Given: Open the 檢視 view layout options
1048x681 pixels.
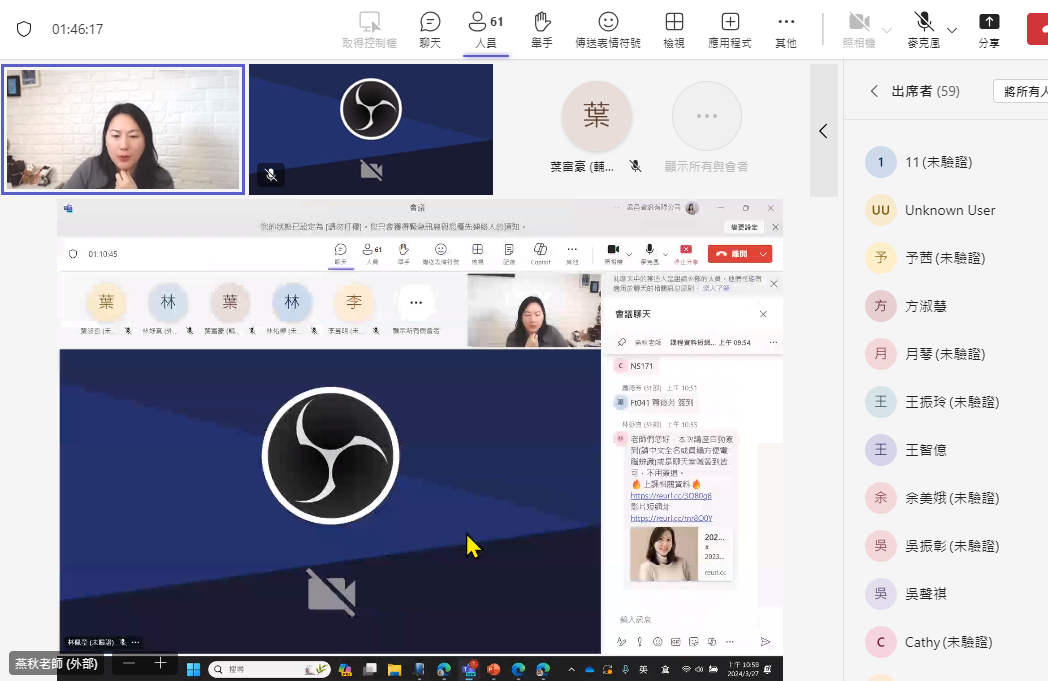Looking at the screenshot, I should tap(674, 30).
